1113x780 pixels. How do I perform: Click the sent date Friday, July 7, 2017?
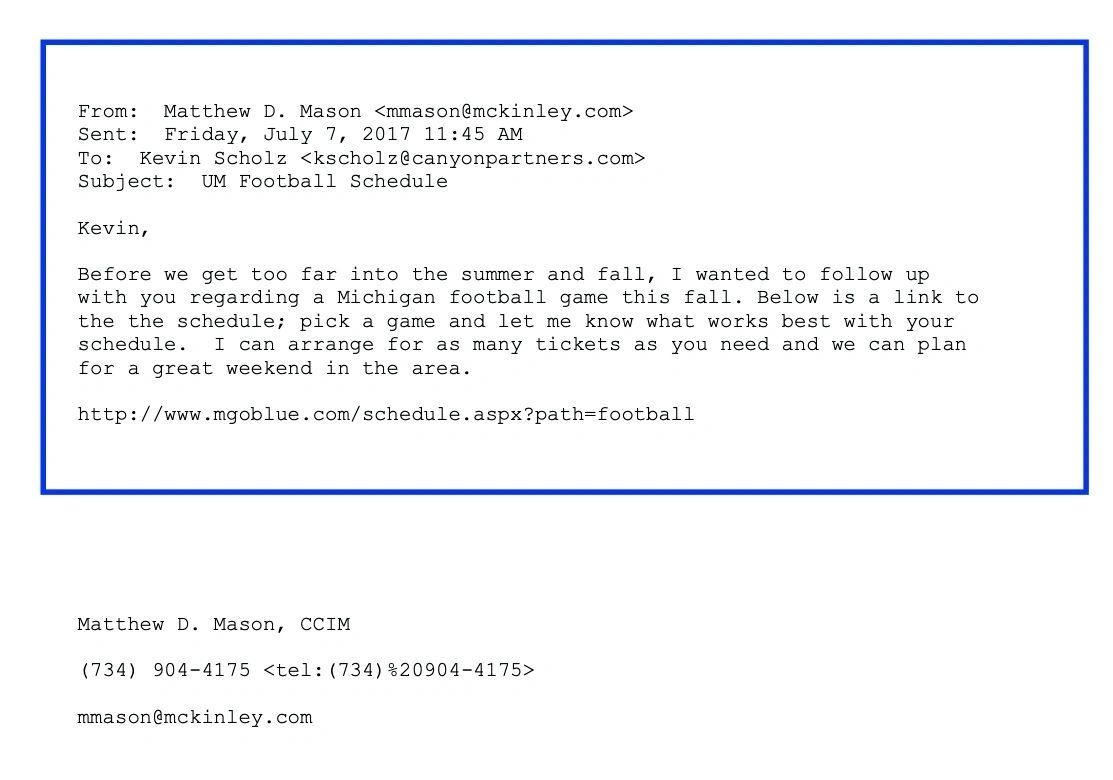(x=287, y=134)
